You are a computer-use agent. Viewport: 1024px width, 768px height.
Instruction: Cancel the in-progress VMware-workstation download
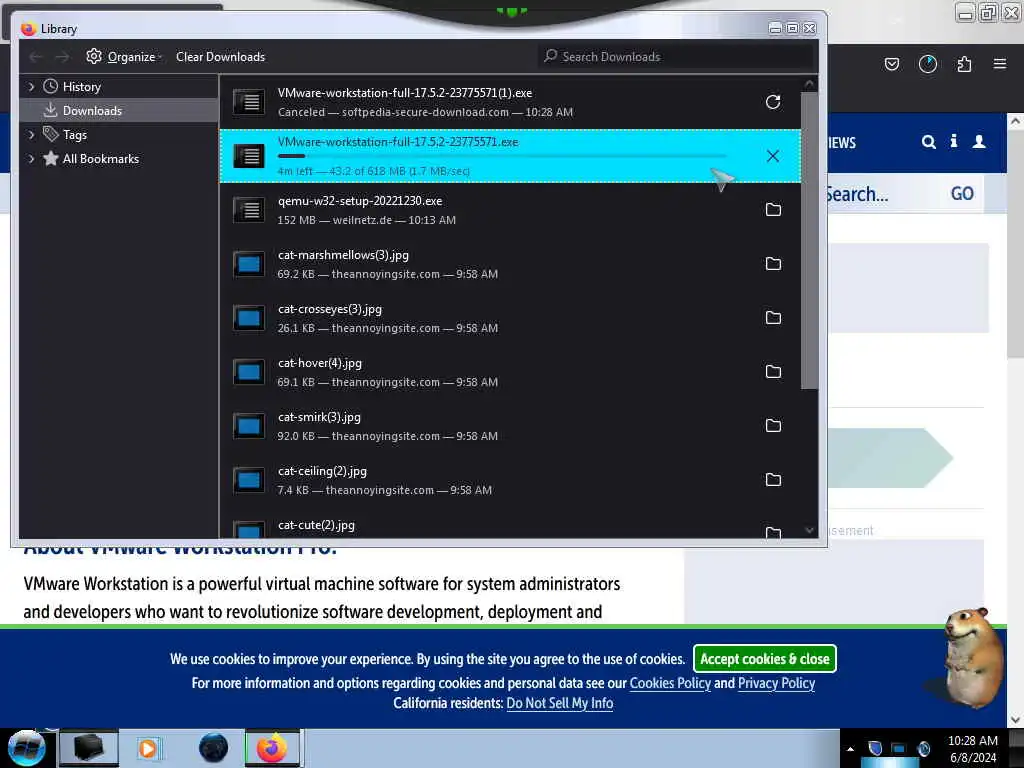click(773, 156)
